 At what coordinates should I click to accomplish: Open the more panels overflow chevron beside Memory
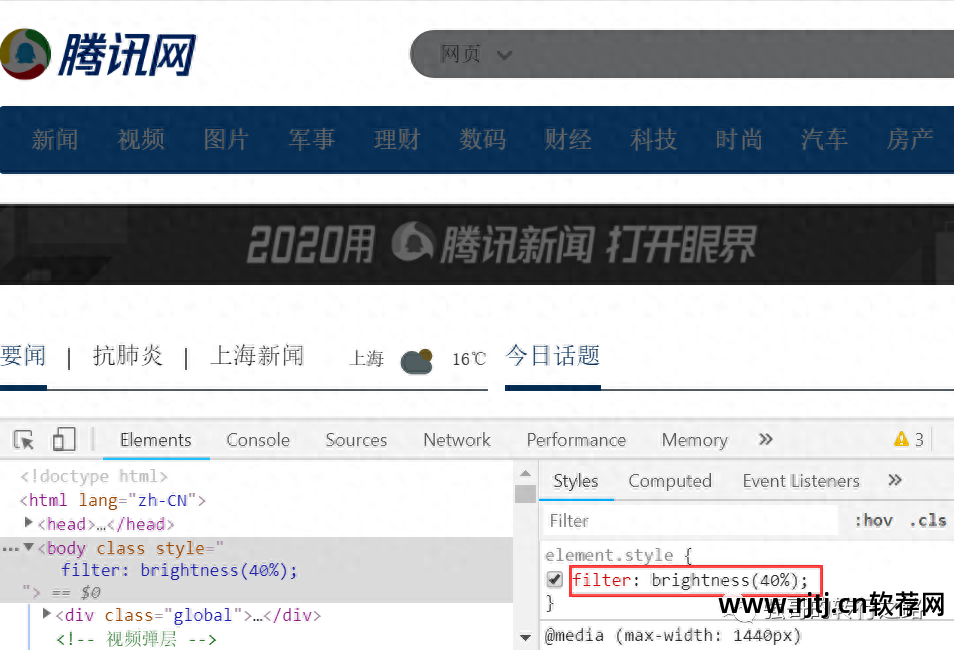coord(765,439)
